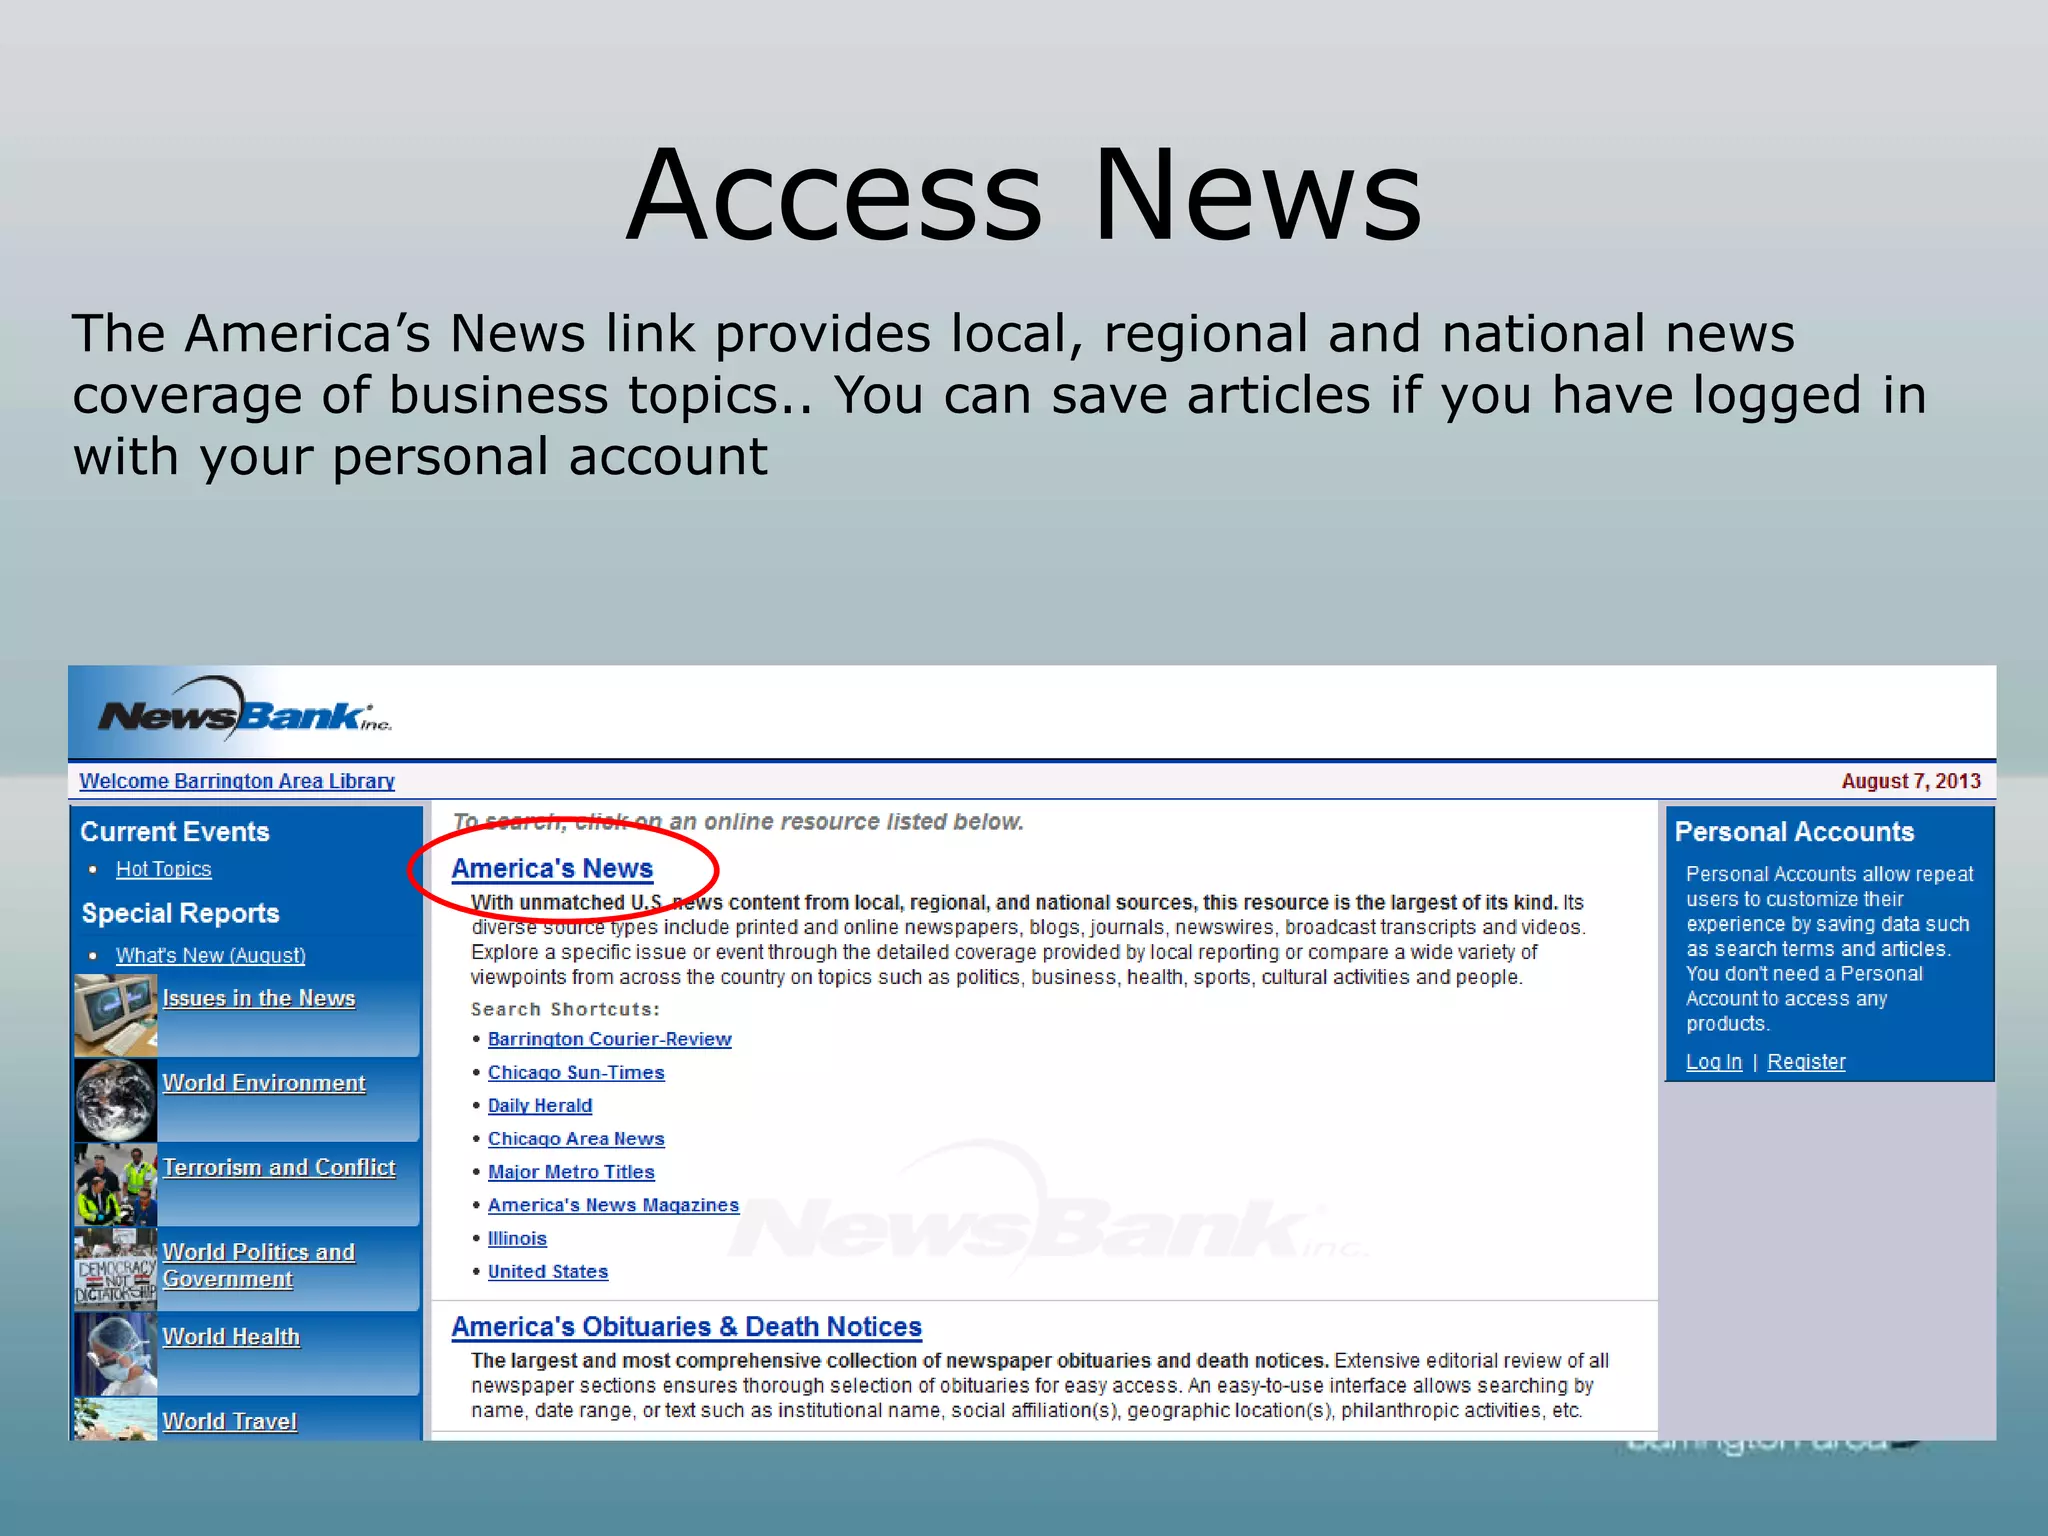This screenshot has height=1536, width=2048.
Task: Click Log In under Personal Accounts
Action: 1714,1062
